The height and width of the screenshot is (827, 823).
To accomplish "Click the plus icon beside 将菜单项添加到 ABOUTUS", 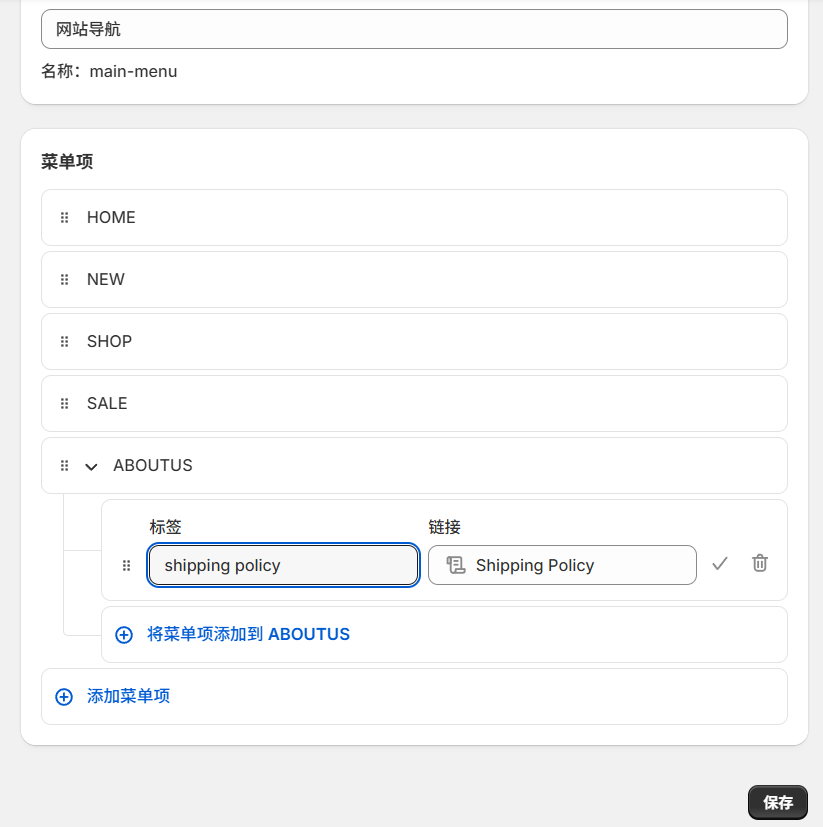I will 123,634.
